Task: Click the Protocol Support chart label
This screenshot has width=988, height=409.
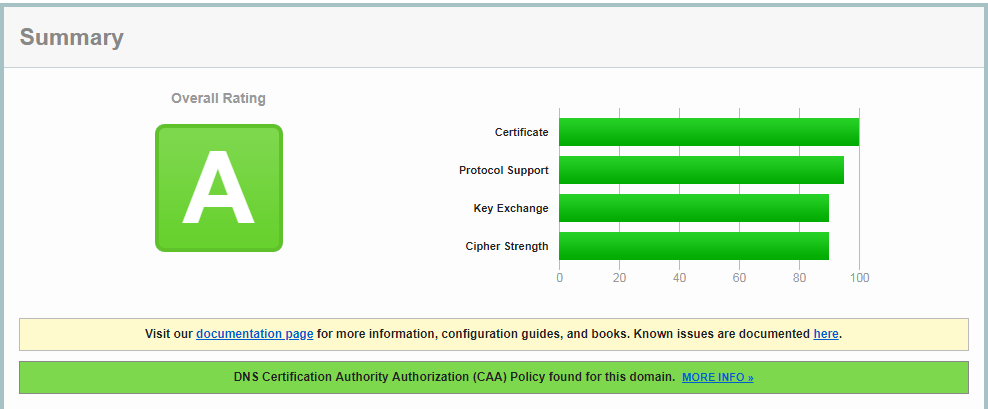Action: pos(503,170)
